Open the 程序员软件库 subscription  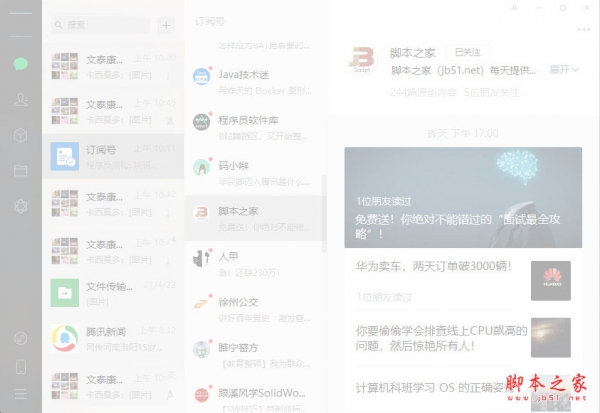[x=255, y=128]
